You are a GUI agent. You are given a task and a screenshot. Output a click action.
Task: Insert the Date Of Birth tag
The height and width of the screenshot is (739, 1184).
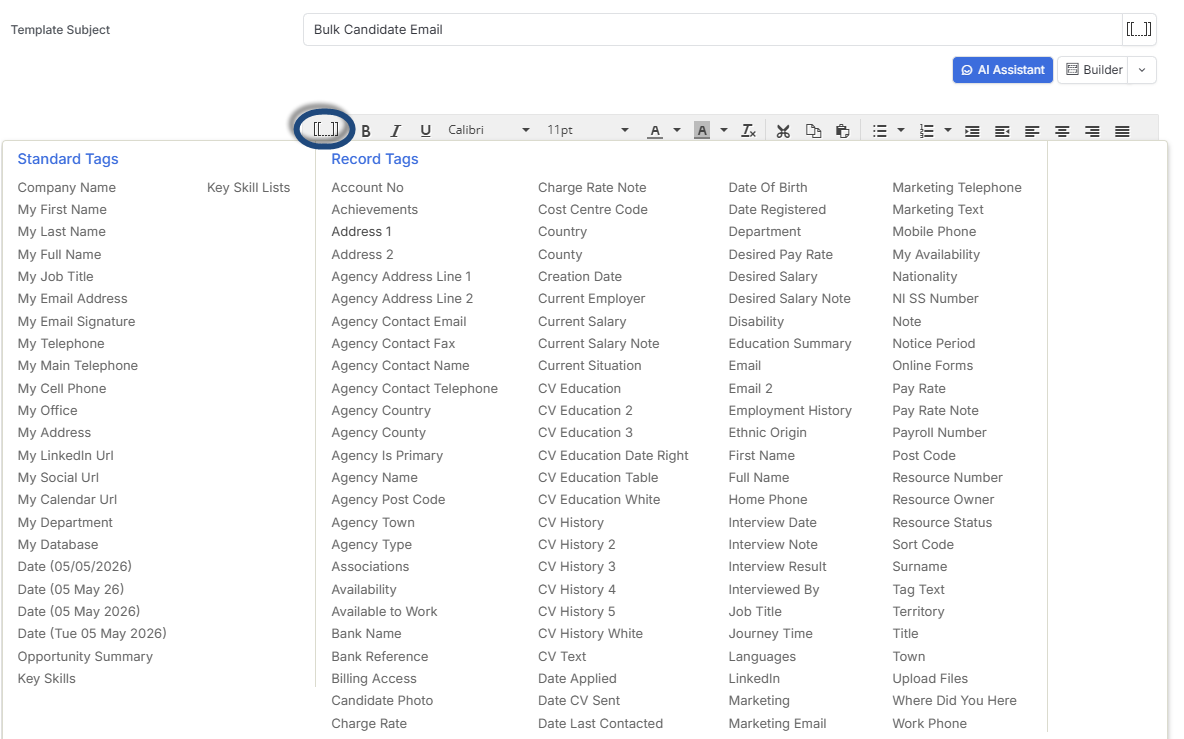pos(767,187)
